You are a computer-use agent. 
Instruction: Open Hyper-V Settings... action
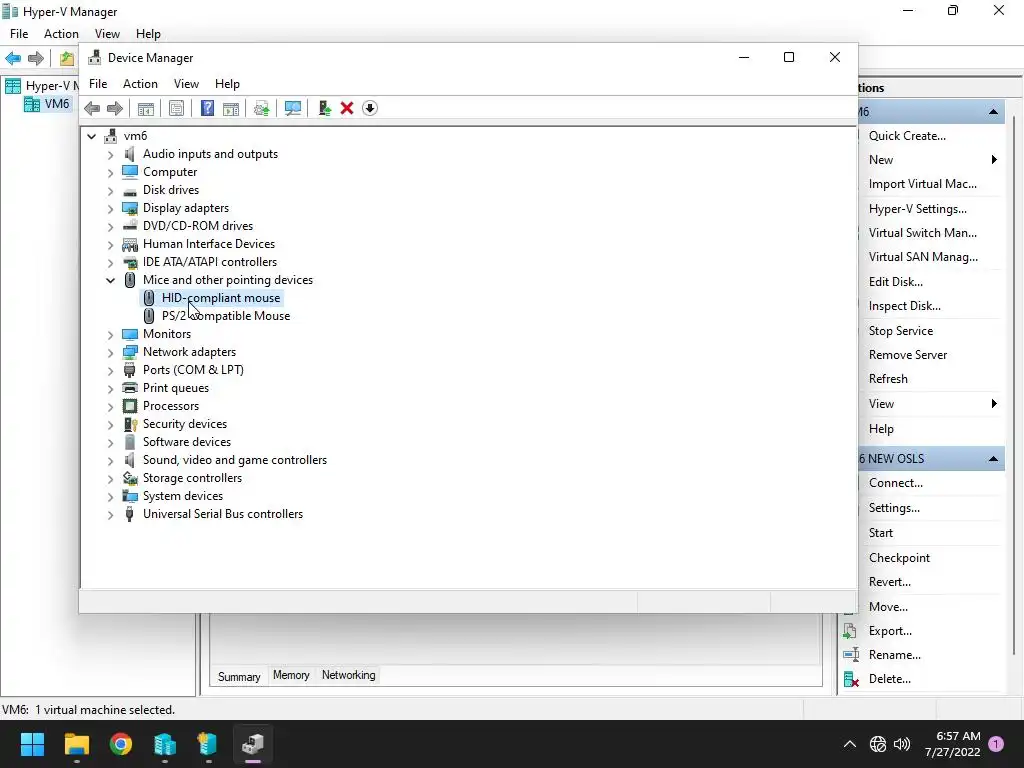[x=918, y=209]
